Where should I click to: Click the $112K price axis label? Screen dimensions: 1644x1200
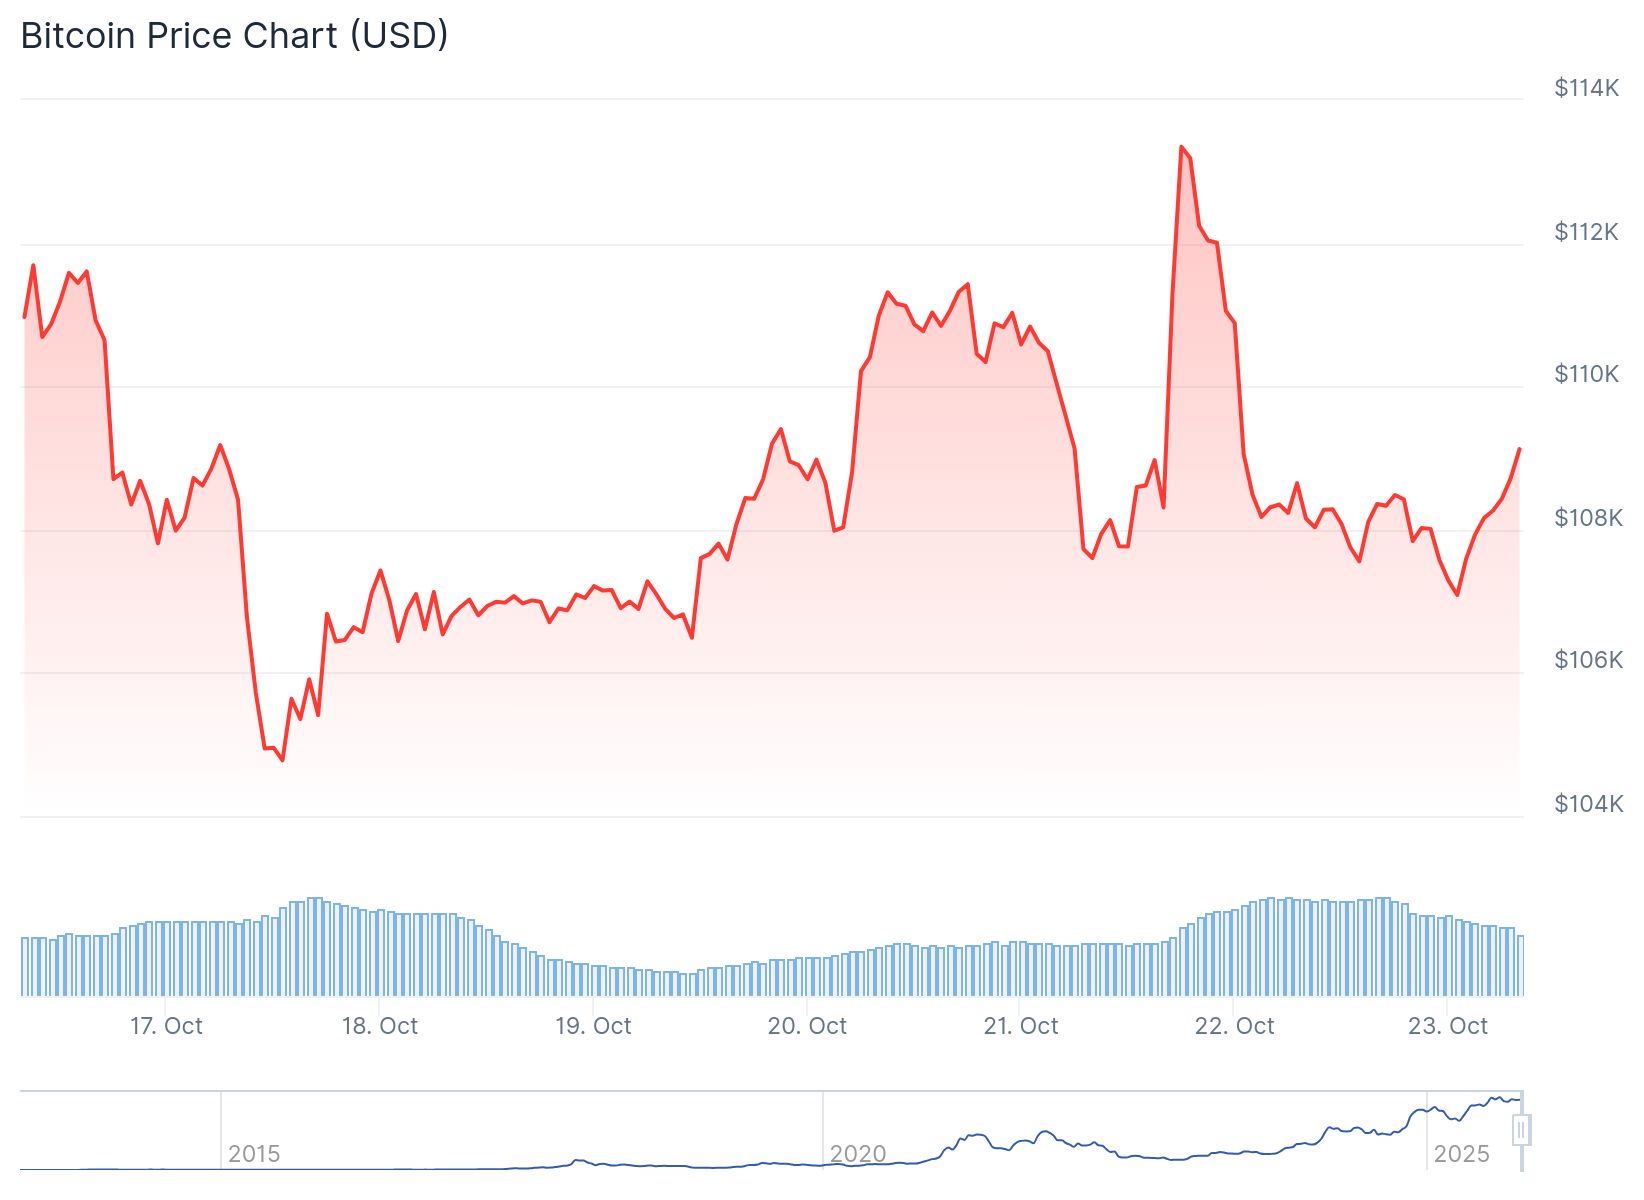[x=1586, y=232]
